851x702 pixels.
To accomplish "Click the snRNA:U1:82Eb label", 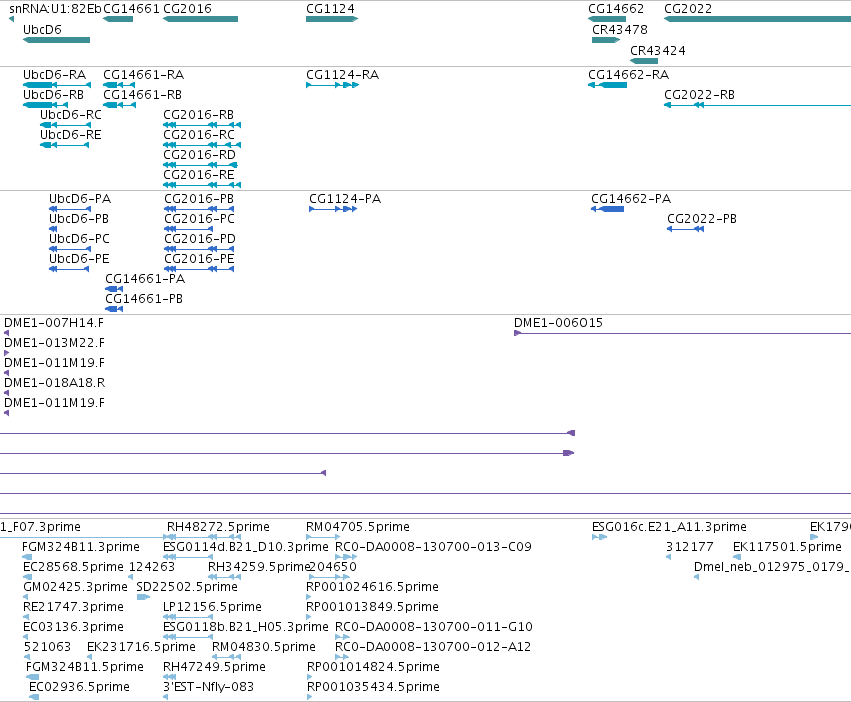I will [55, 9].
